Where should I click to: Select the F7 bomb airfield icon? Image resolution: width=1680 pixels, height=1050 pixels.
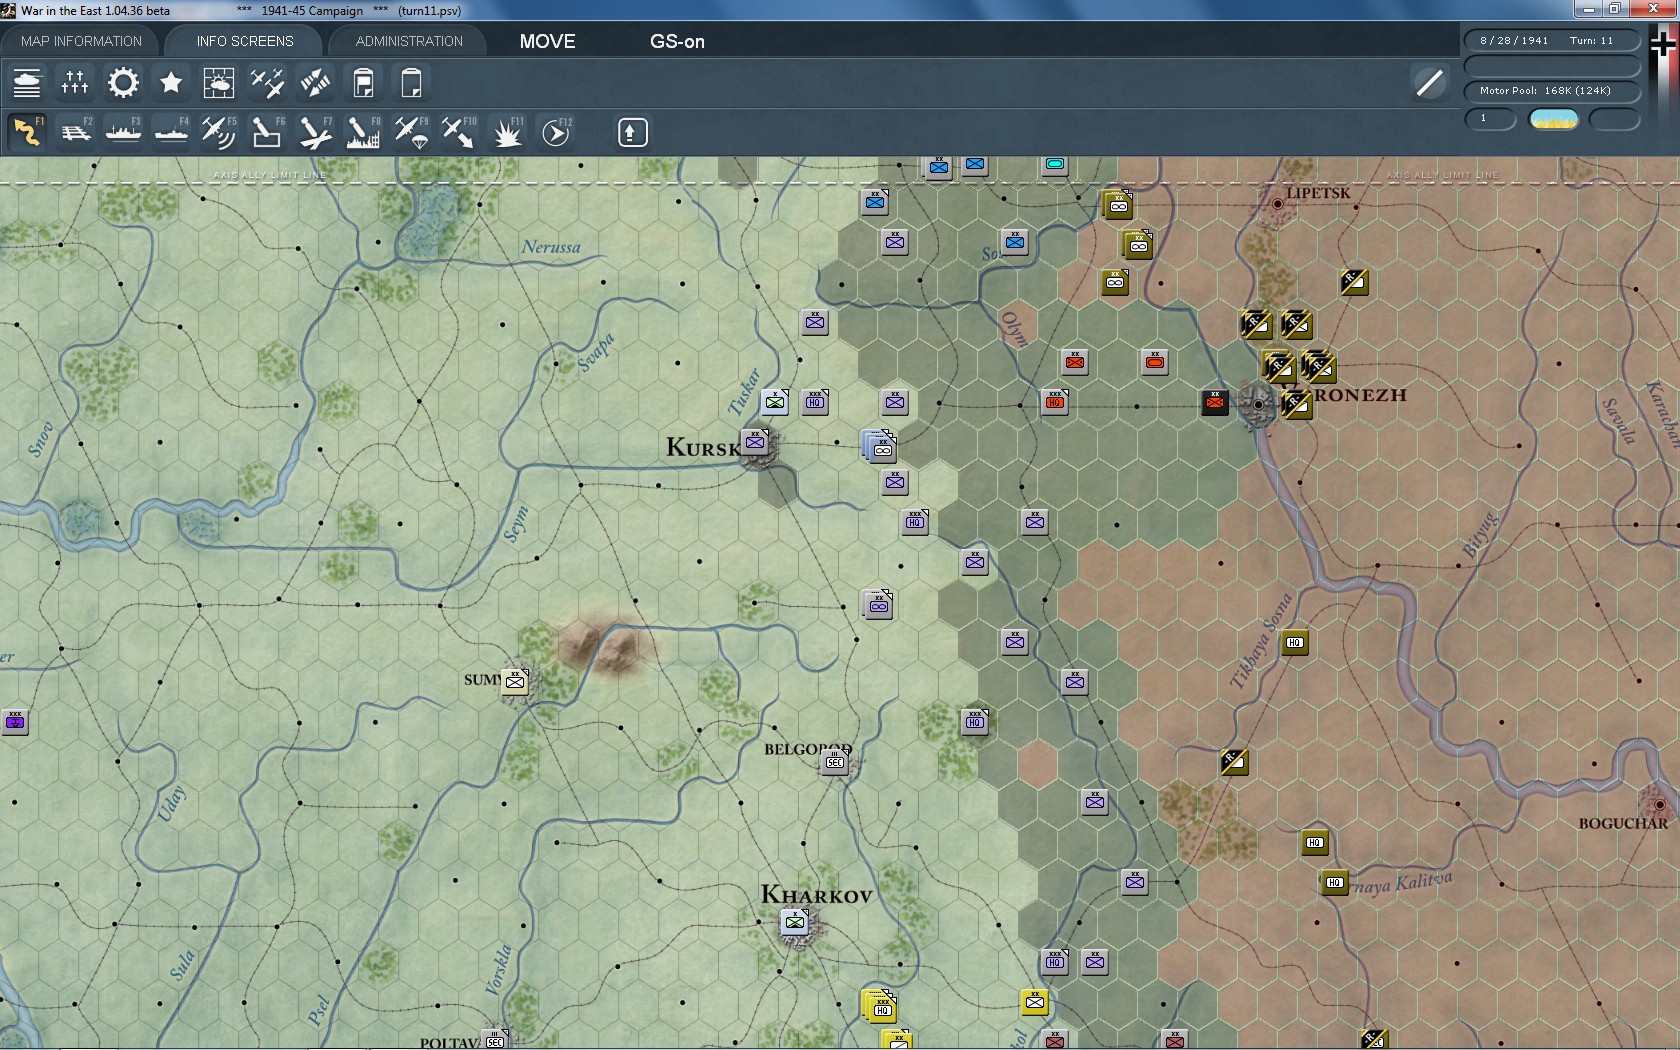pyautogui.click(x=315, y=132)
